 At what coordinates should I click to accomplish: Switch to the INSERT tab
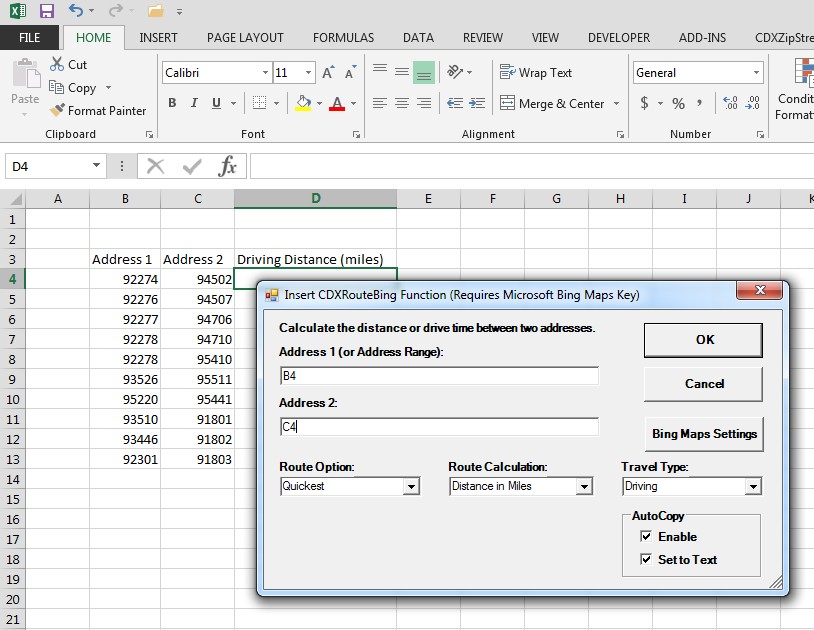(x=158, y=37)
